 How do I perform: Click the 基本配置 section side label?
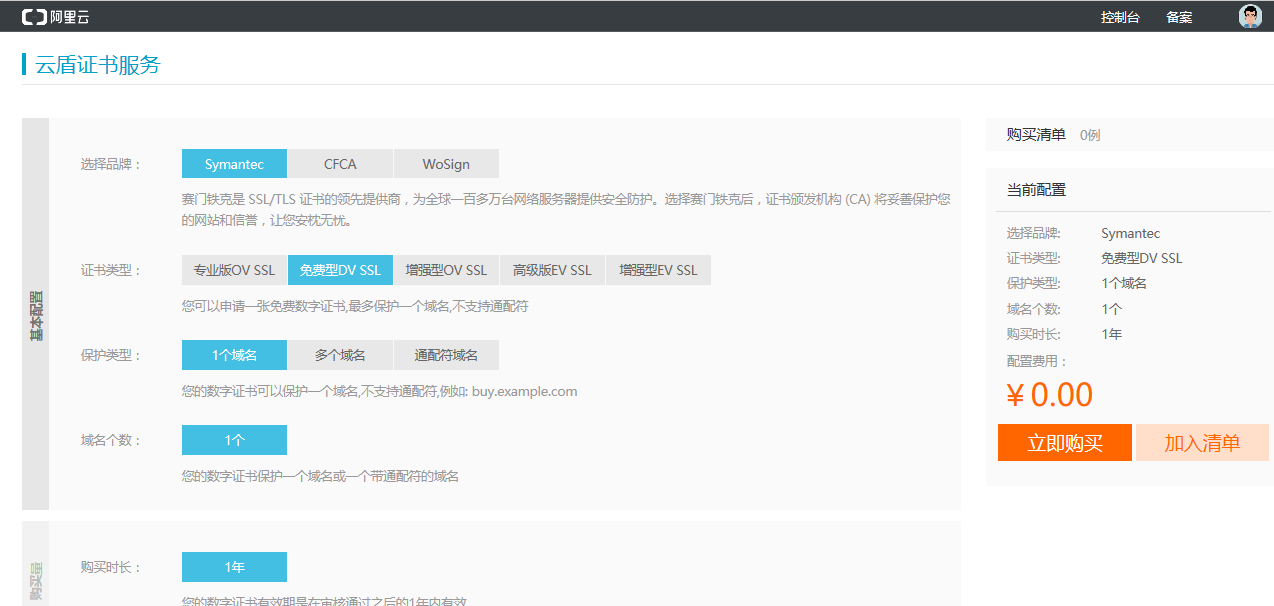point(36,316)
